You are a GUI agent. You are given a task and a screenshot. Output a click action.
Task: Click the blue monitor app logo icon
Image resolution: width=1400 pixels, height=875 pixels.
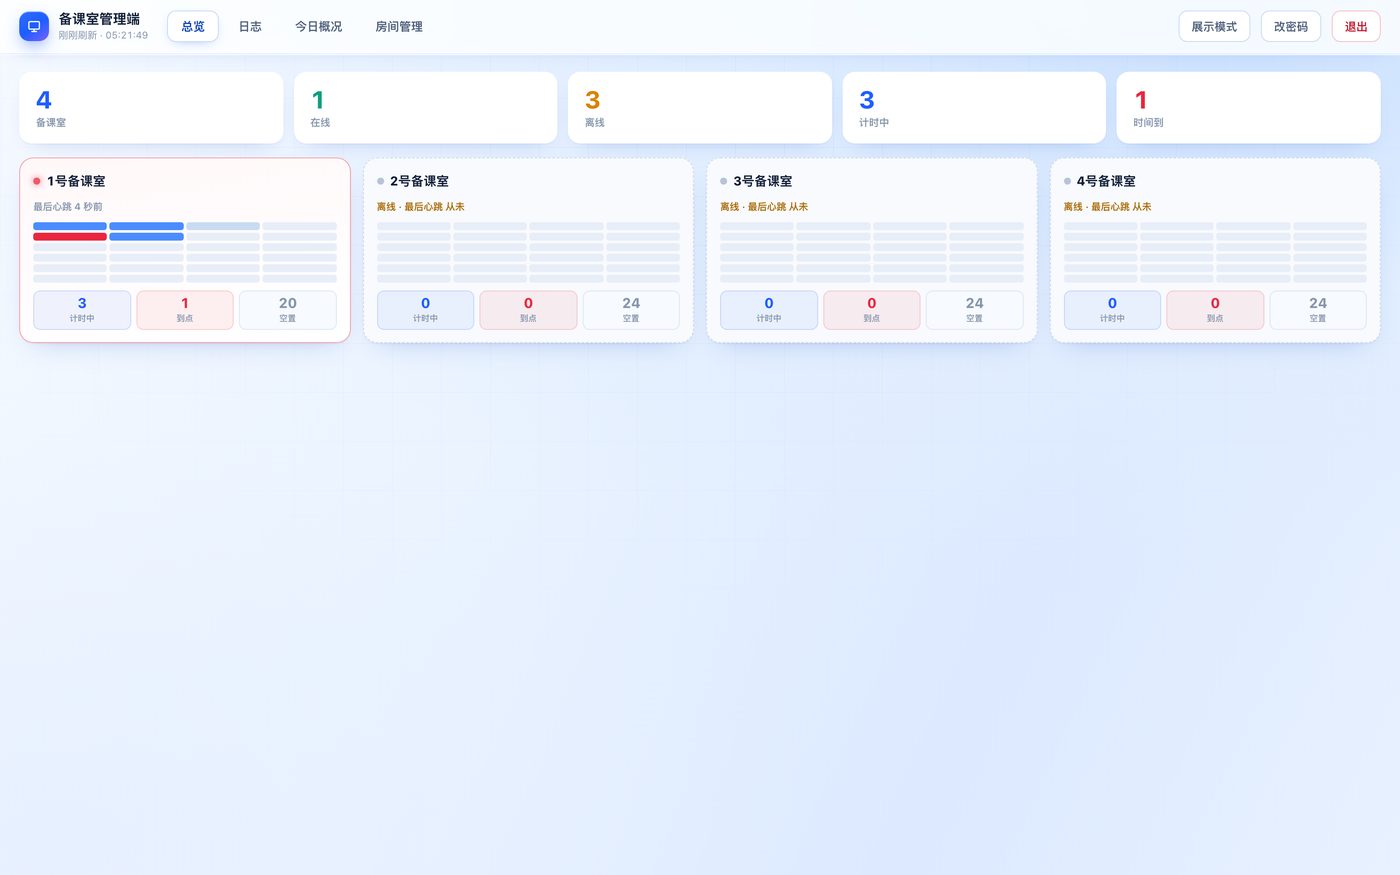tap(34, 26)
